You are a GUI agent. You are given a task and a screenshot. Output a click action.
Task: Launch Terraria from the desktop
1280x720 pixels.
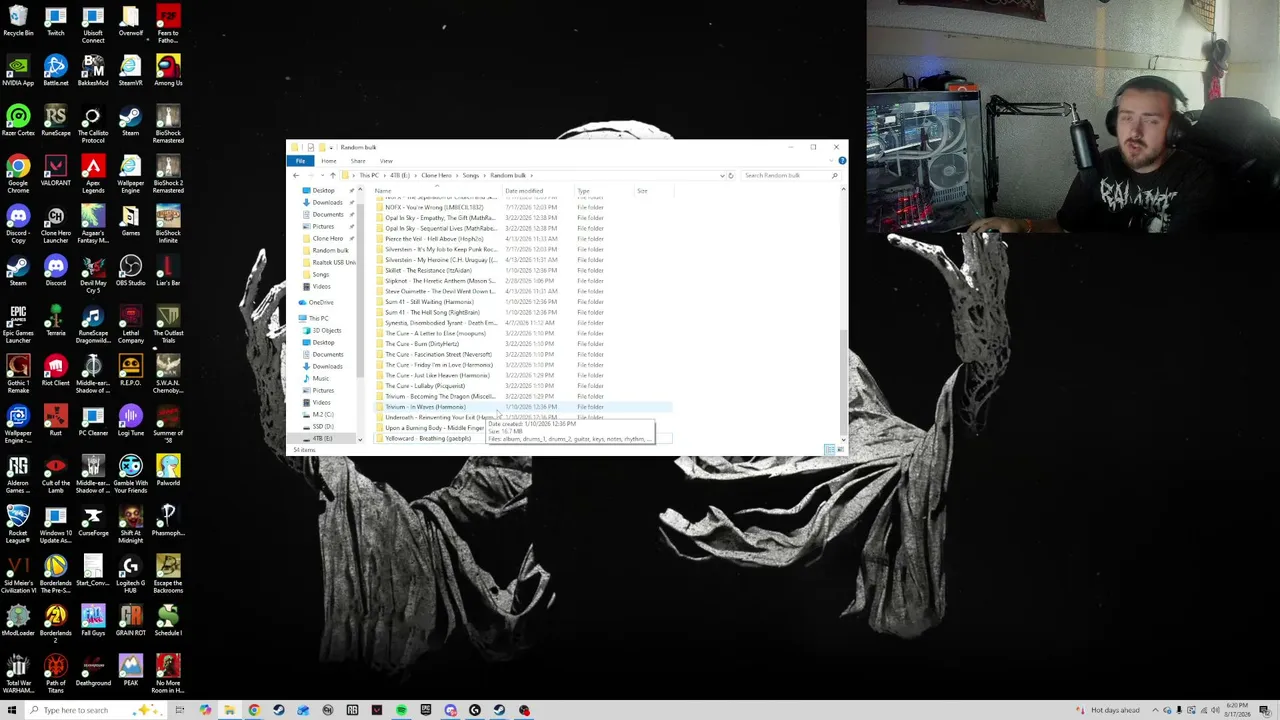[x=56, y=321]
